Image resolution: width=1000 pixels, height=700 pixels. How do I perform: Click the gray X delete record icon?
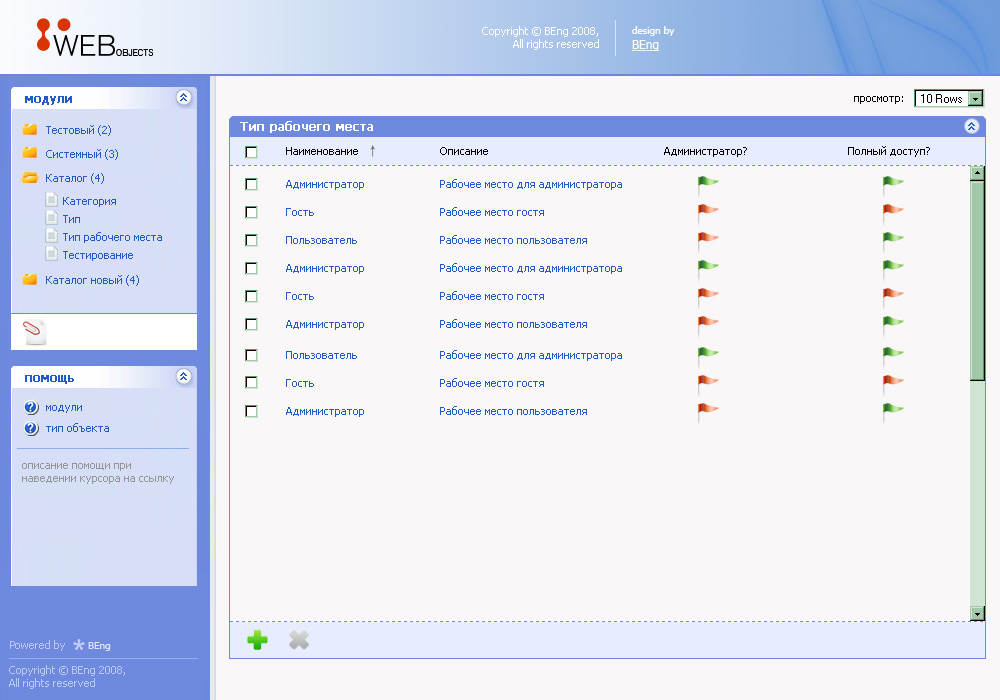(x=299, y=640)
